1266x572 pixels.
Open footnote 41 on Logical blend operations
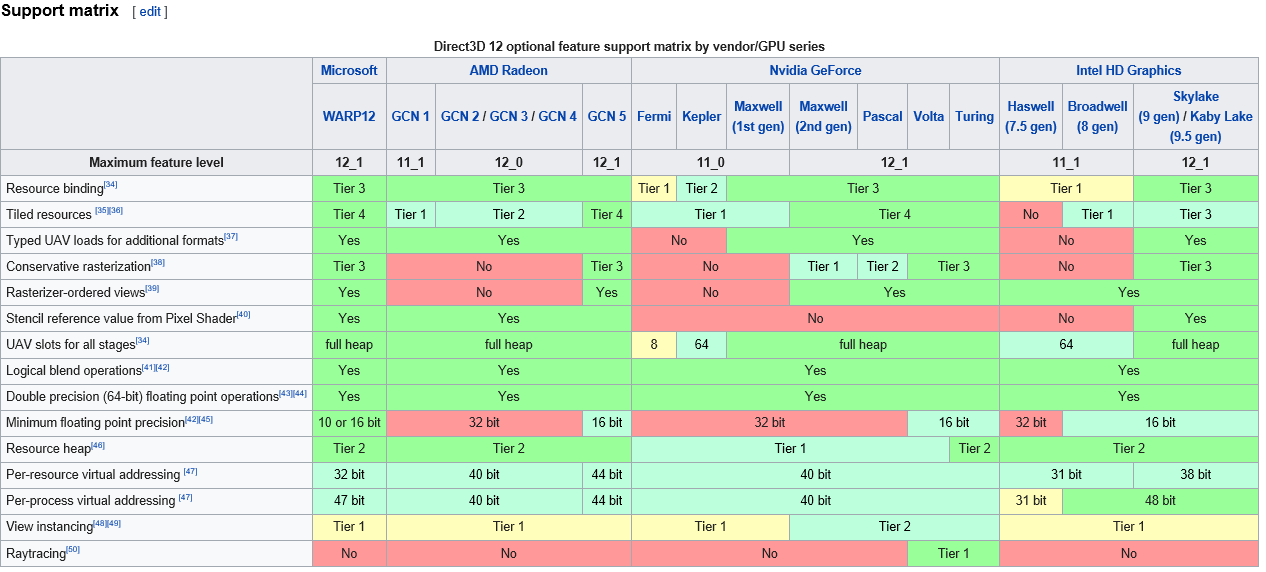(x=149, y=367)
